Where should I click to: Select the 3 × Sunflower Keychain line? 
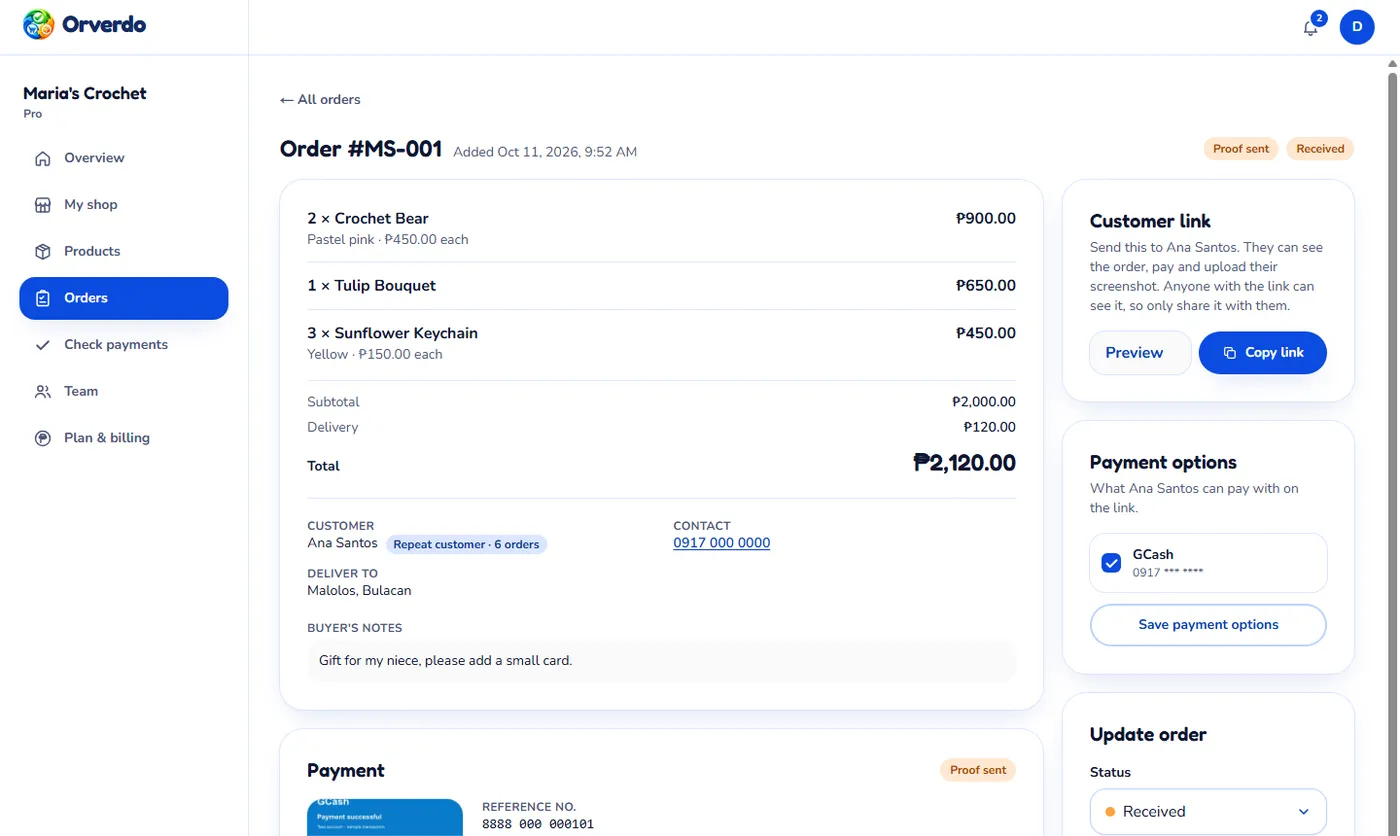click(x=662, y=343)
